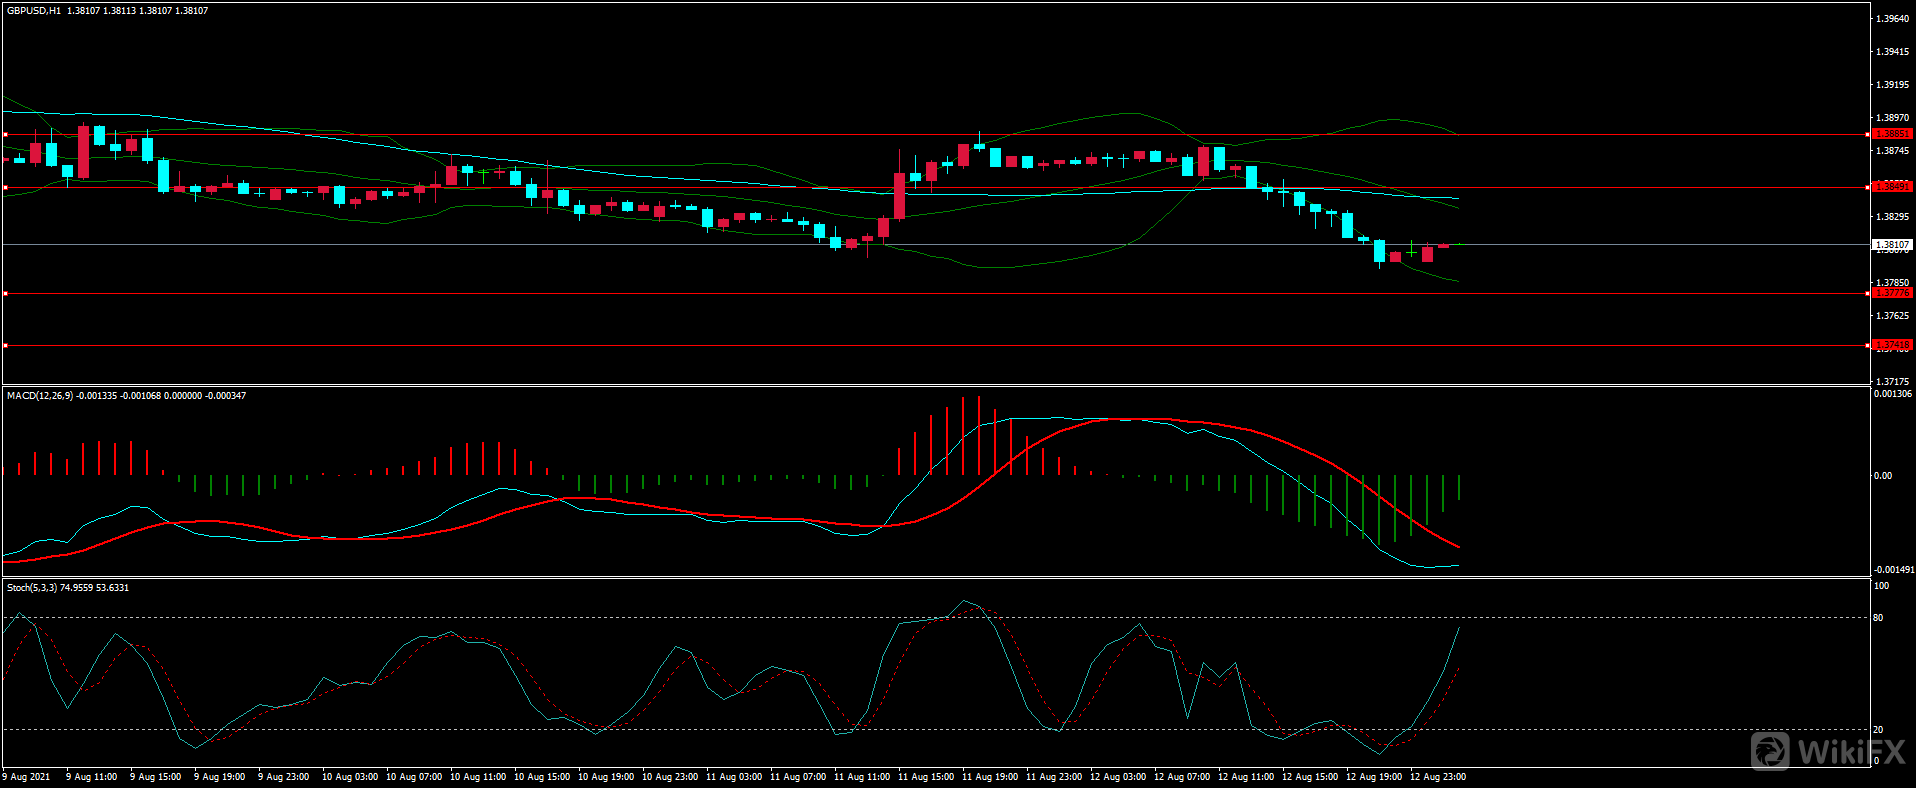Click left anchor handle of 1.38851 line
The width and height of the screenshot is (1916, 788).
(6, 134)
